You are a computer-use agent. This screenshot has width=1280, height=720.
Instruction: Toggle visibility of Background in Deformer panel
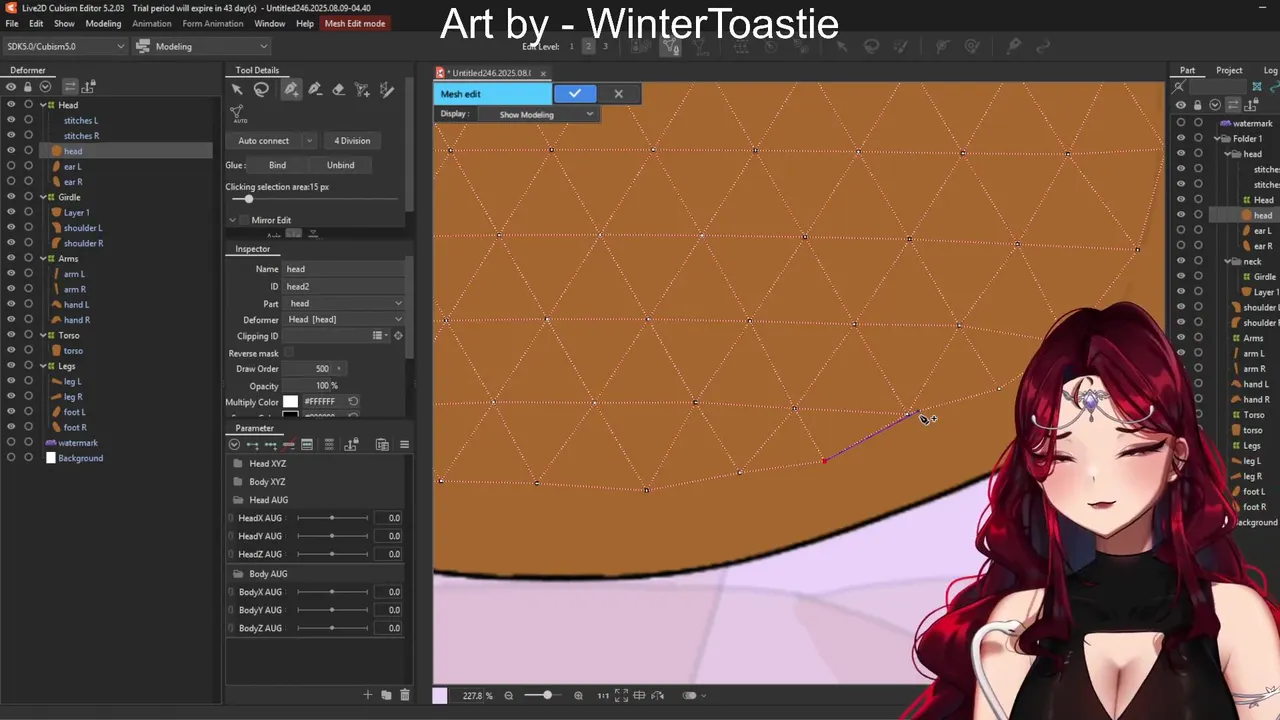pyautogui.click(x=11, y=458)
